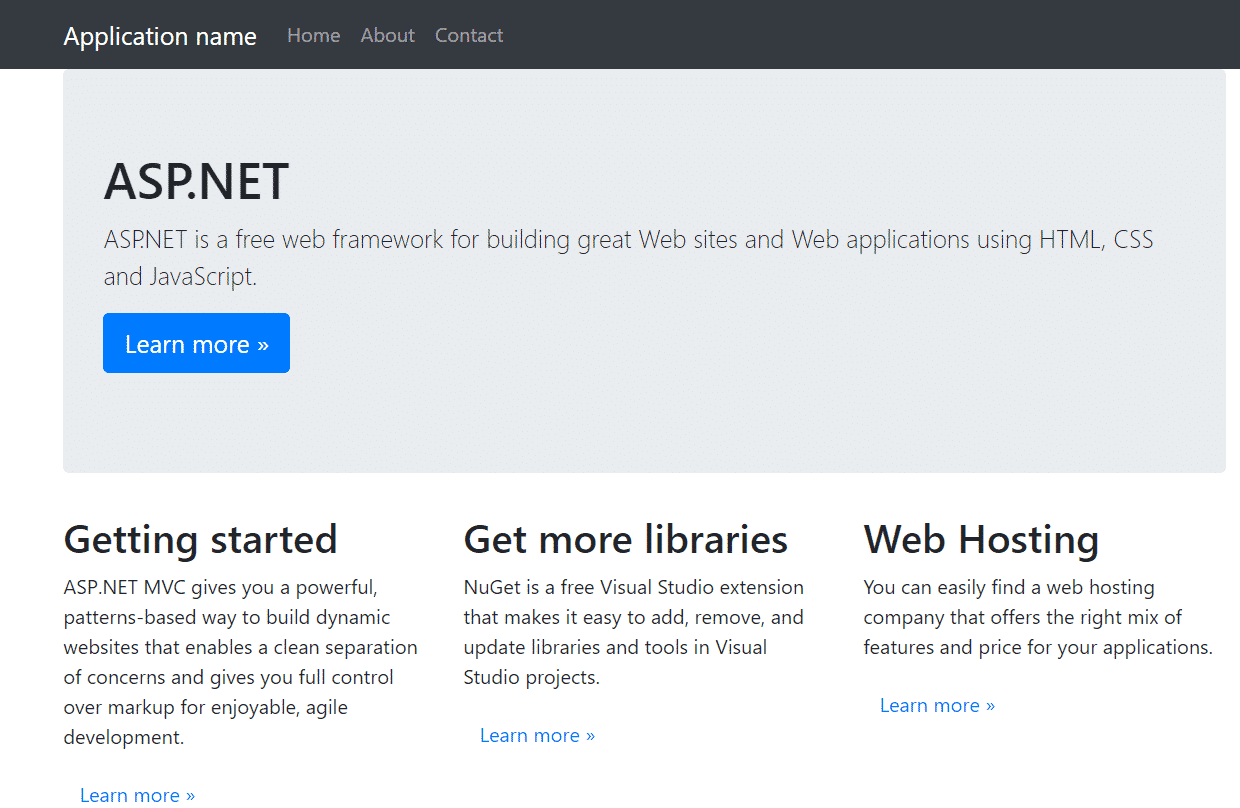Click the ASP.NET MVC paragraph text

tap(240, 662)
